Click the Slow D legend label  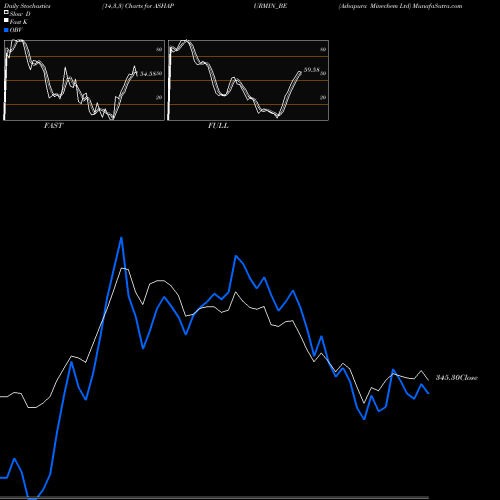[x=20, y=14]
